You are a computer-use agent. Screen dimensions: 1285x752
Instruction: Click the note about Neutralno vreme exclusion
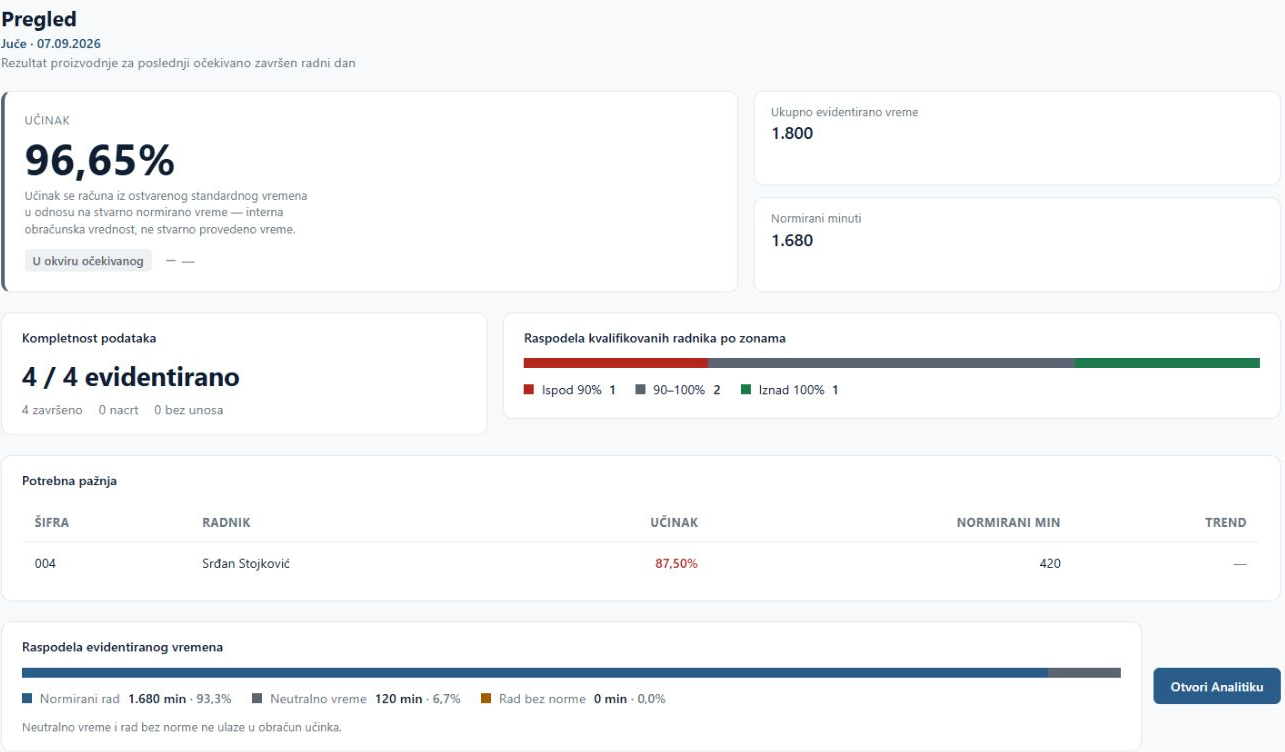(x=182, y=727)
